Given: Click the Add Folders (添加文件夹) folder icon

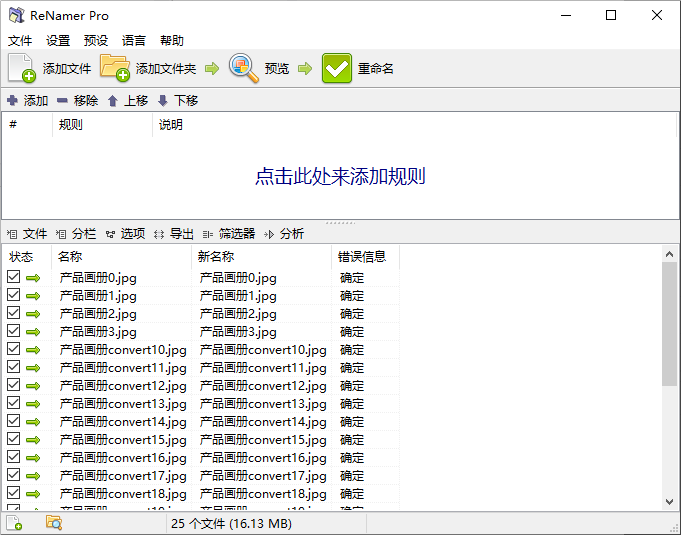Looking at the screenshot, I should click(115, 68).
